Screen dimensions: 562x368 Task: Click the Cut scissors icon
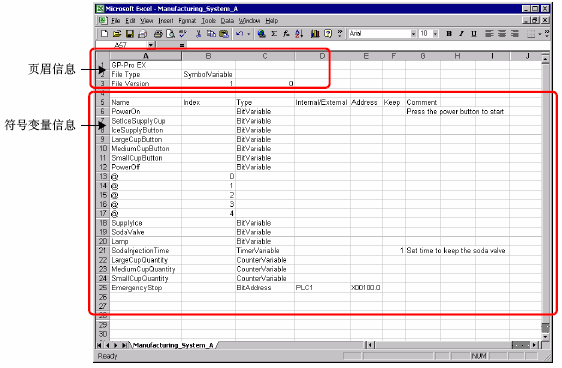click(198, 34)
